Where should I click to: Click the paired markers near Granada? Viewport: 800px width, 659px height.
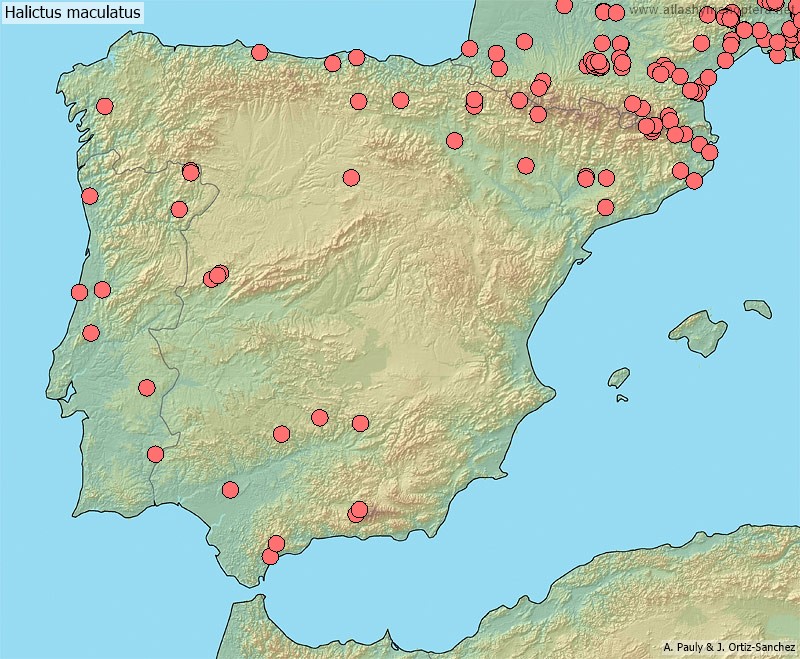tap(357, 512)
